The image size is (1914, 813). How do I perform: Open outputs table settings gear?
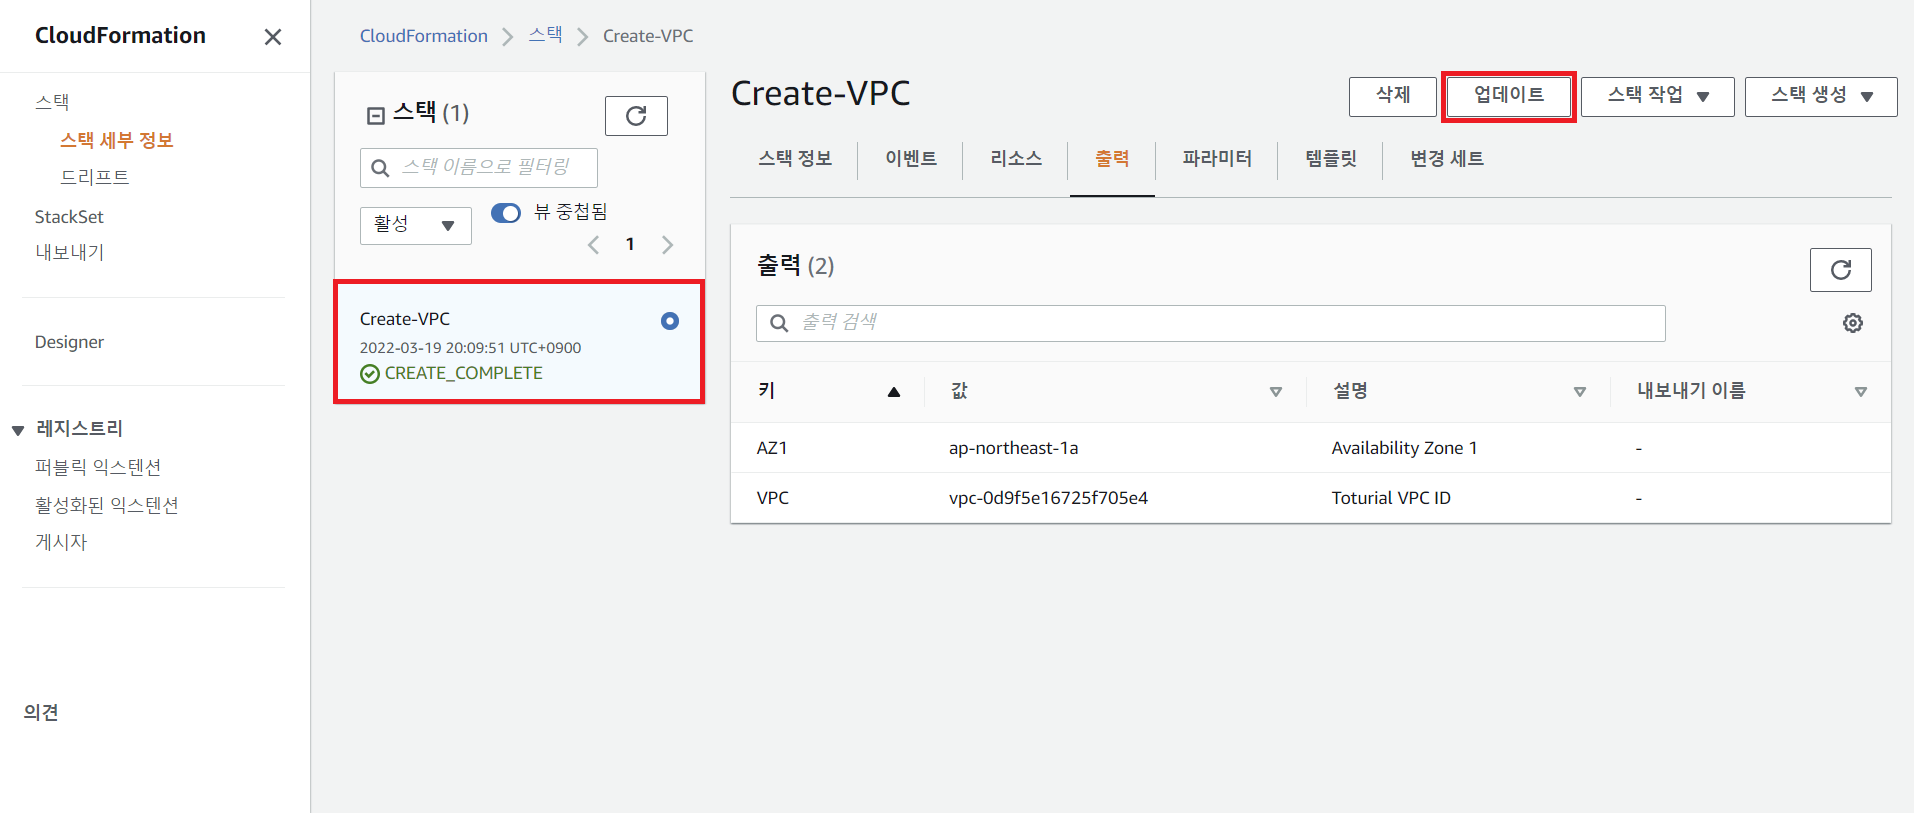pyautogui.click(x=1853, y=323)
